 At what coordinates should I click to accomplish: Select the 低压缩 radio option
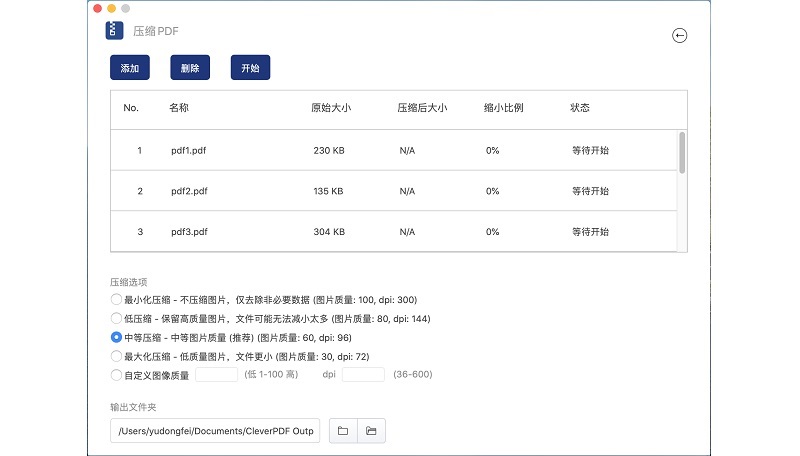(116, 318)
